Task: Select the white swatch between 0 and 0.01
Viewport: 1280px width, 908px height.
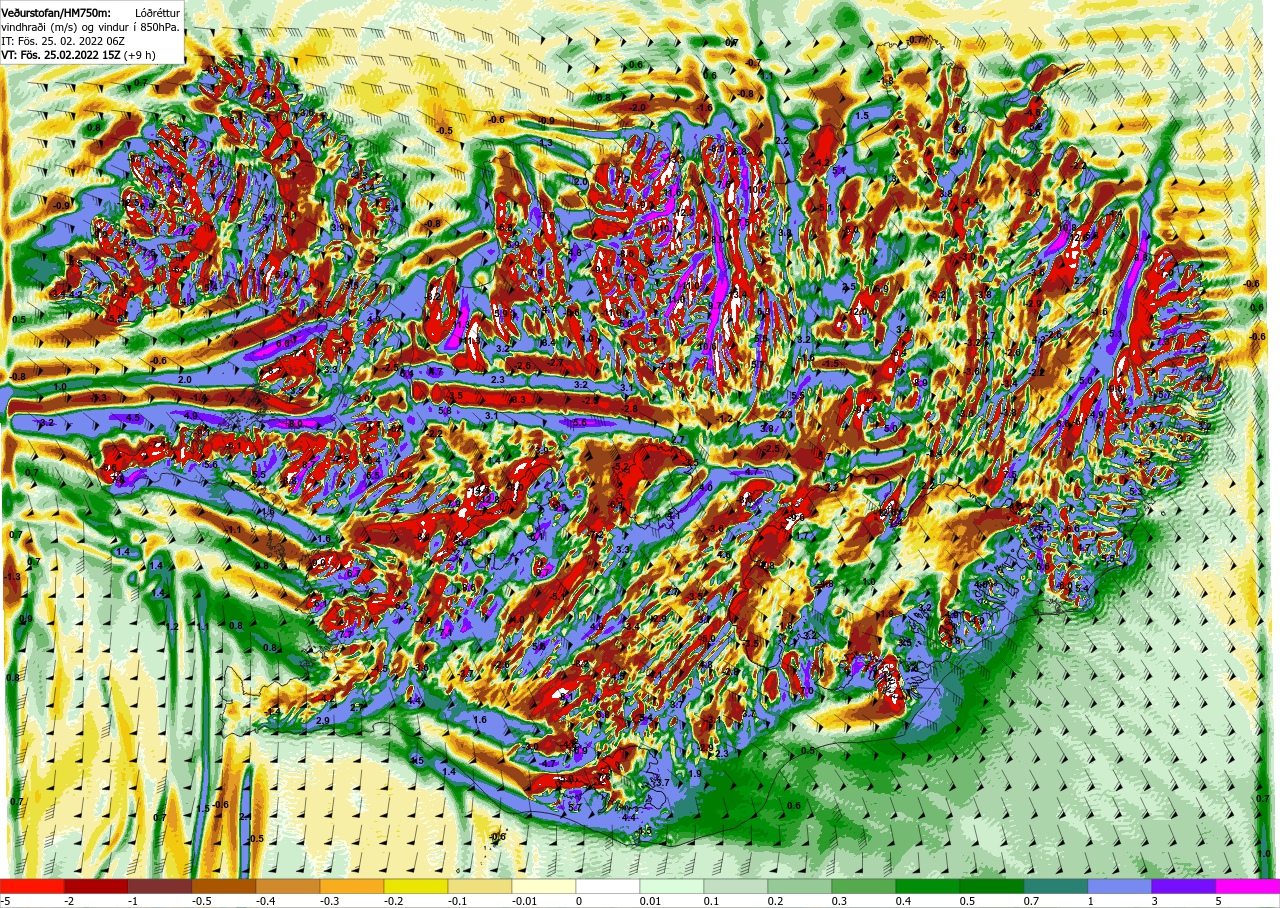Action: point(608,886)
